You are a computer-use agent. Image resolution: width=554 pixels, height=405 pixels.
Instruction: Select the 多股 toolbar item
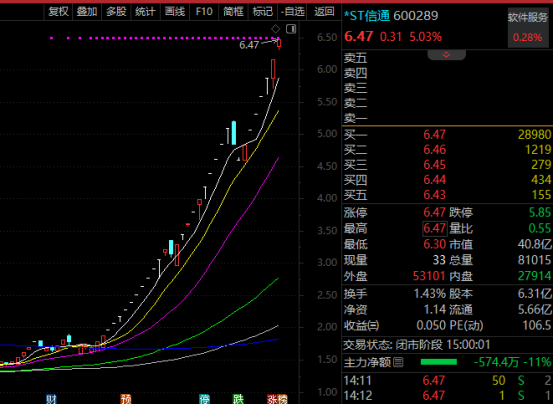(x=116, y=12)
